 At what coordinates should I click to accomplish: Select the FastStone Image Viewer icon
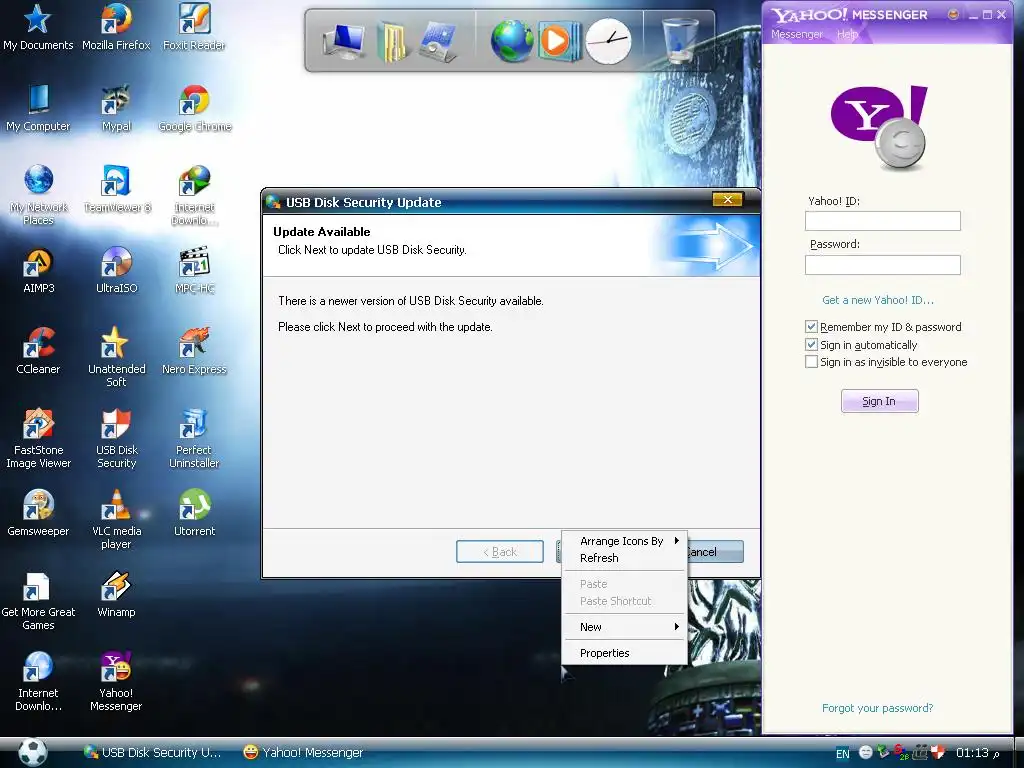pos(39,438)
